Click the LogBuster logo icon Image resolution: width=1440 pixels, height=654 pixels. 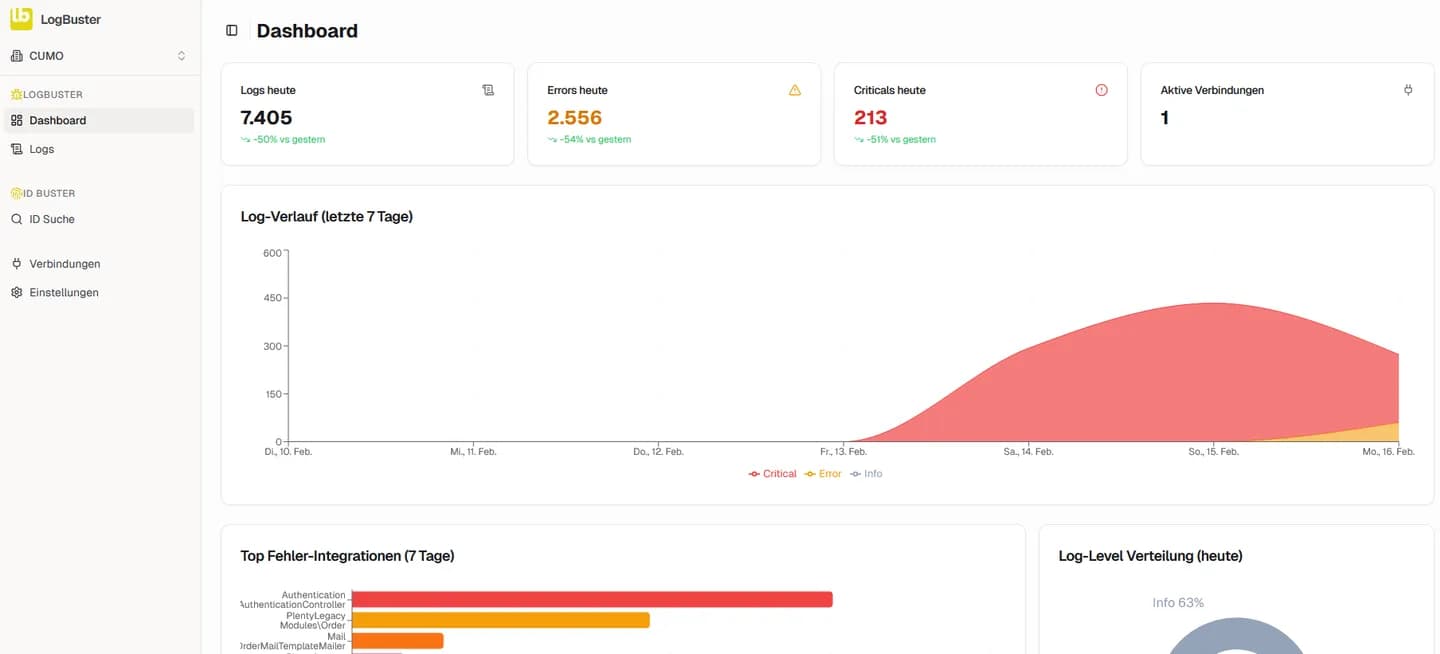pyautogui.click(x=21, y=18)
